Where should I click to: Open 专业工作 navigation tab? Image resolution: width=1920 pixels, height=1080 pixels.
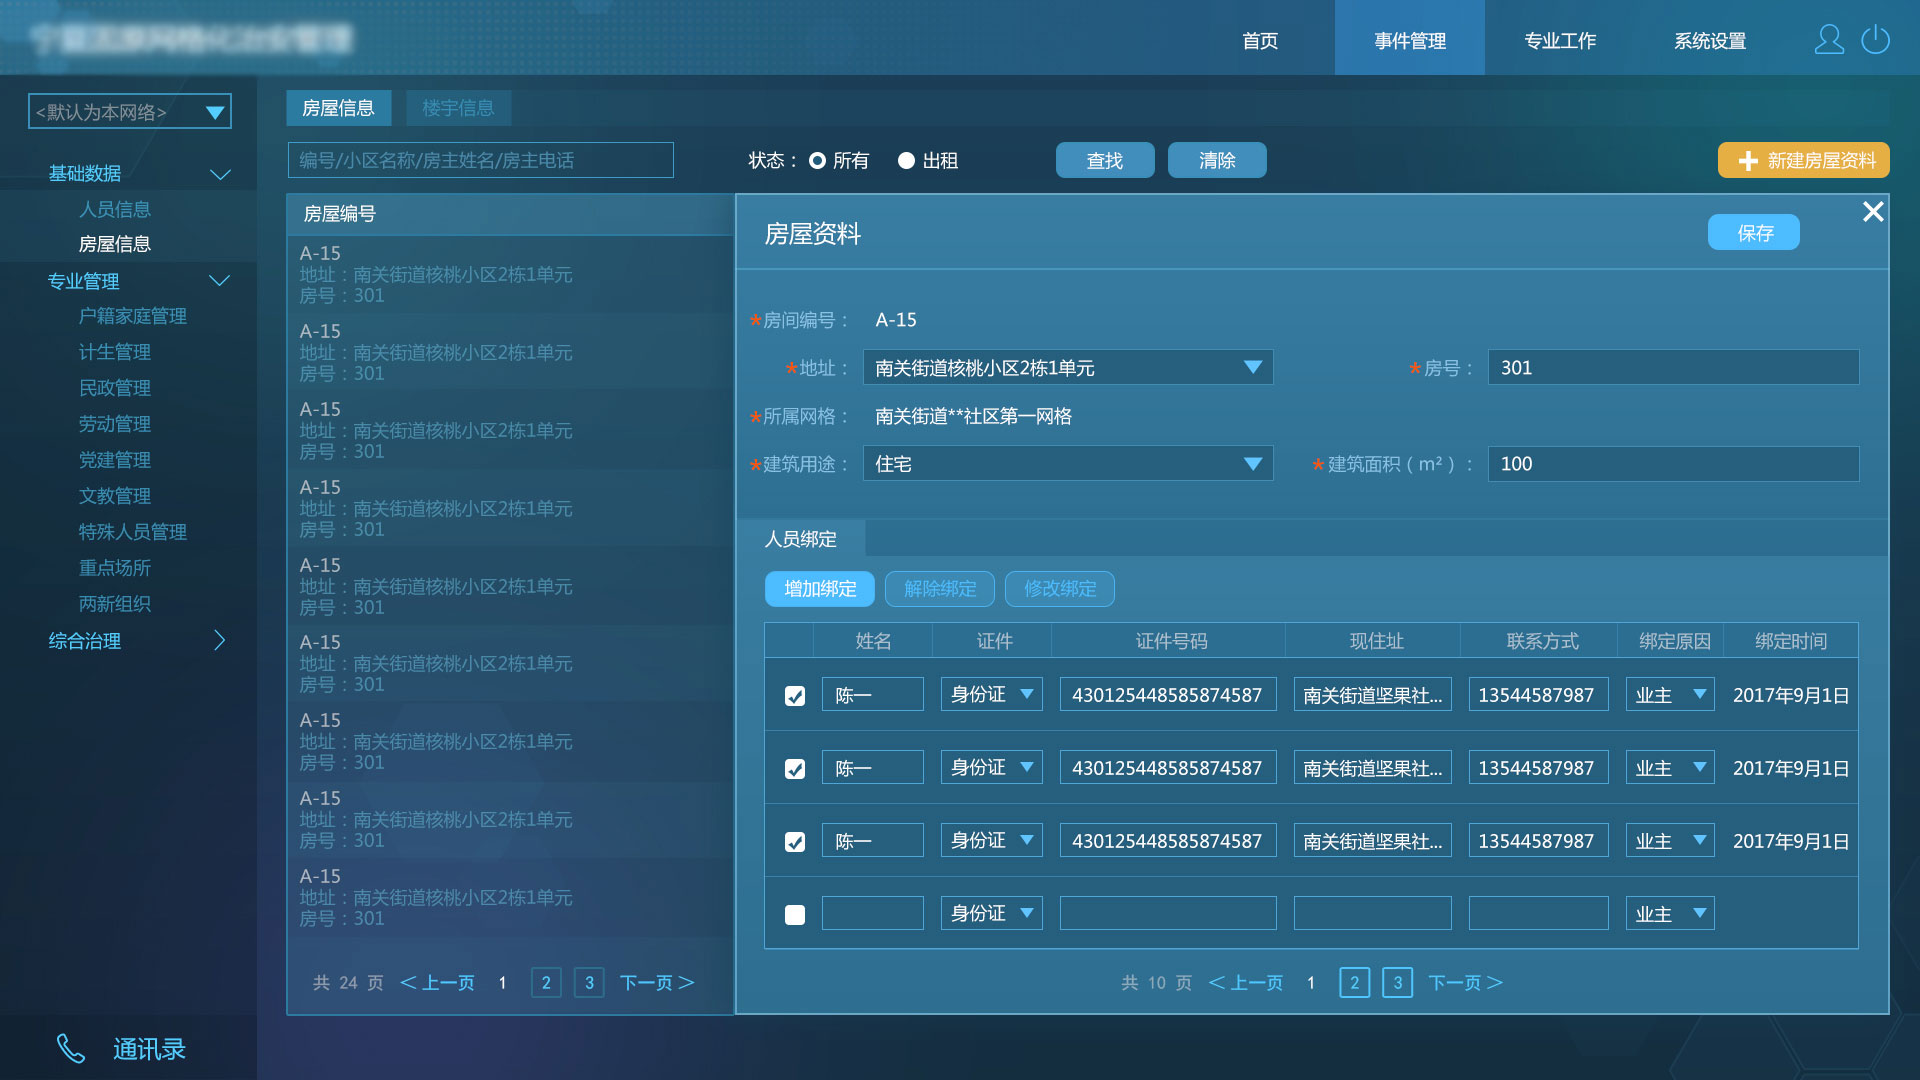1560,40
